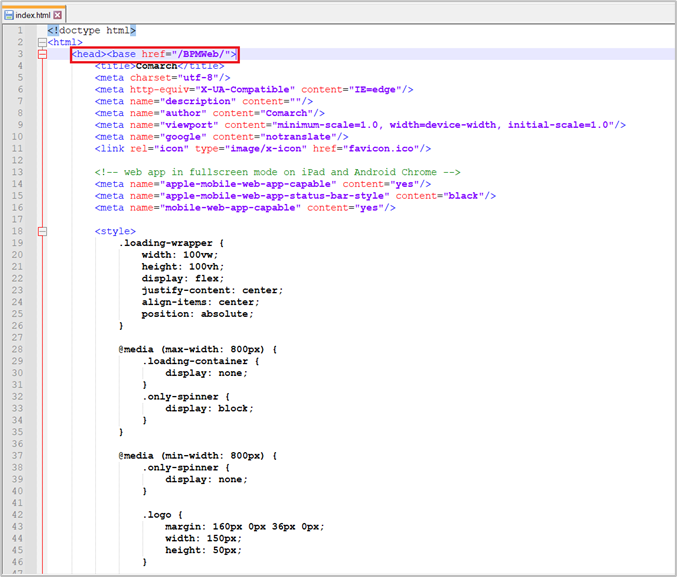Viewport: 677px width, 577px height.
Task: Collapse the html fold marker on line 2
Action: click(41, 43)
